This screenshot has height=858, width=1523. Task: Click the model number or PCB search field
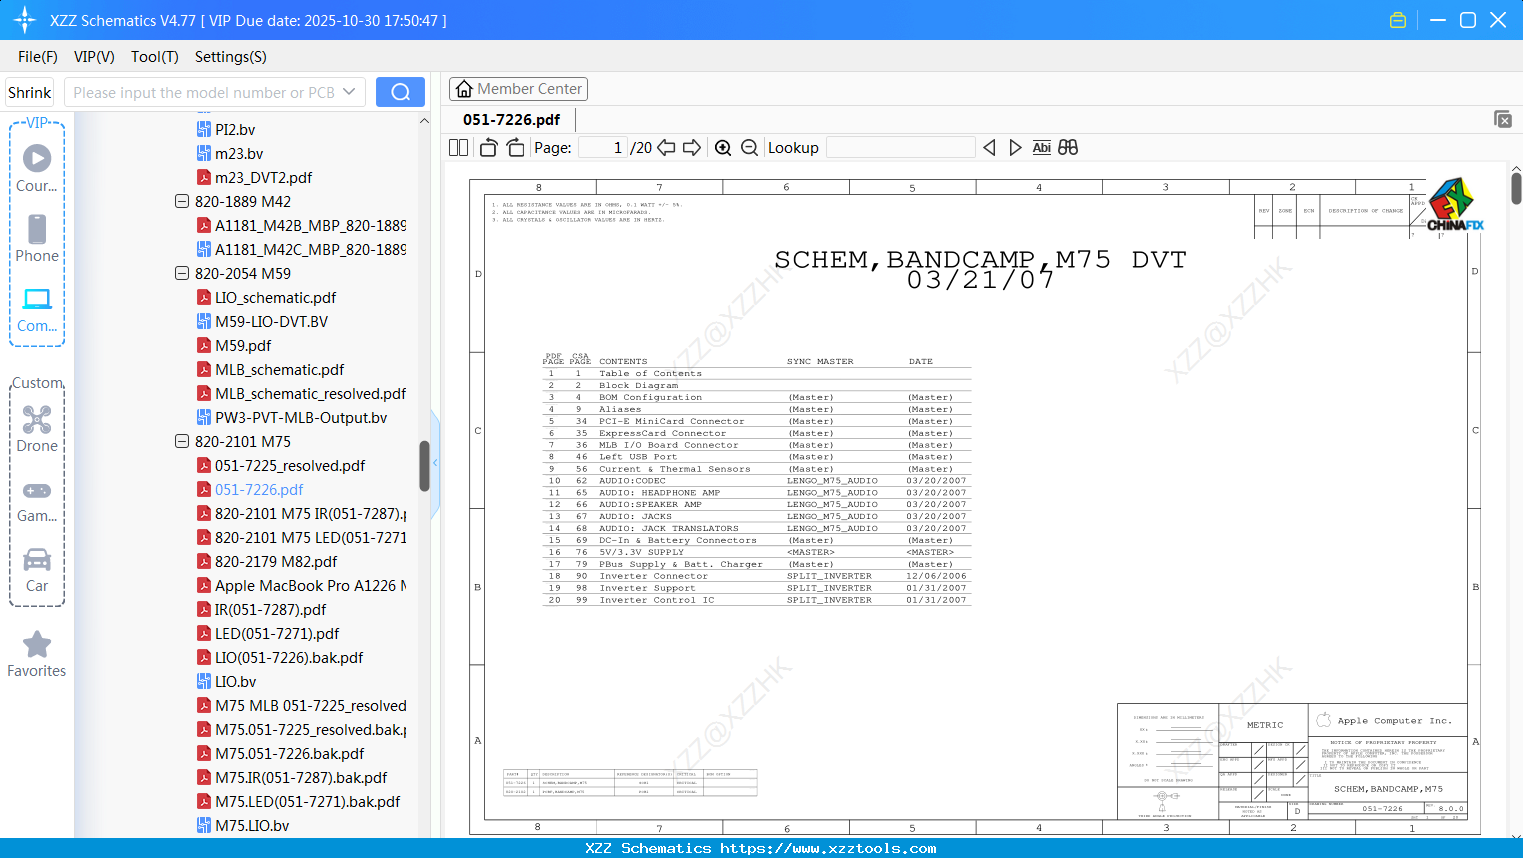pyautogui.click(x=203, y=92)
